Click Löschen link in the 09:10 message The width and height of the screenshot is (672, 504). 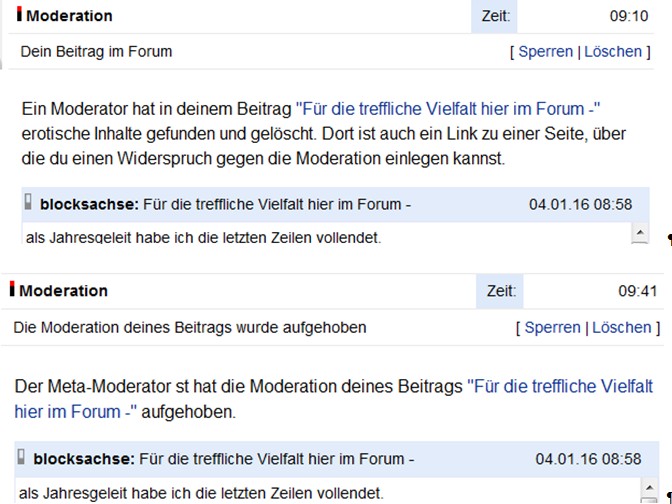point(613,51)
